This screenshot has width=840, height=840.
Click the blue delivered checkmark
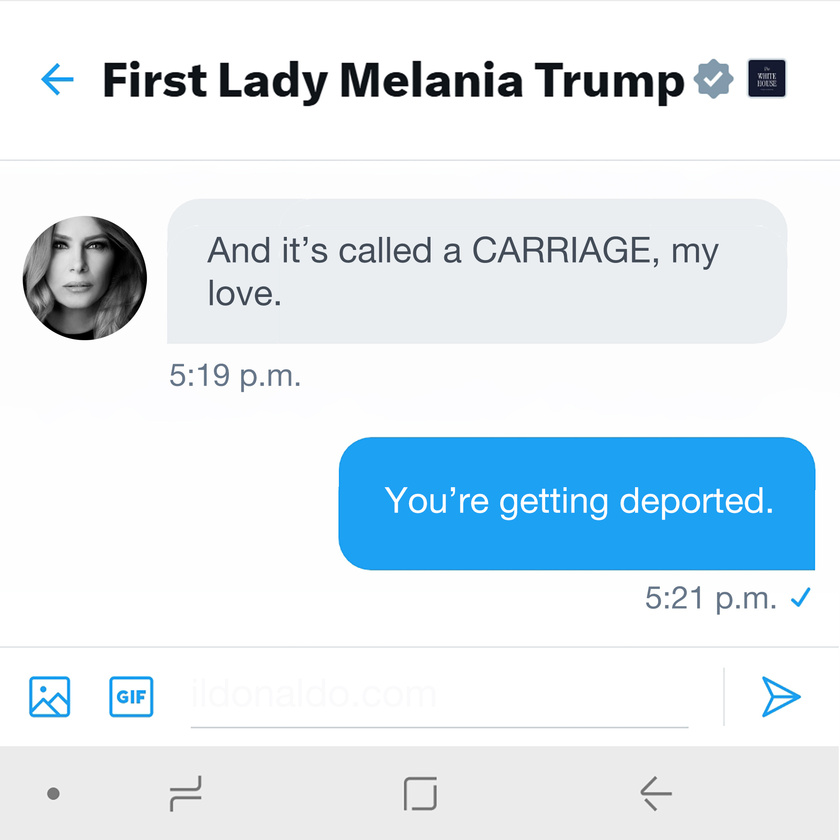point(801,597)
